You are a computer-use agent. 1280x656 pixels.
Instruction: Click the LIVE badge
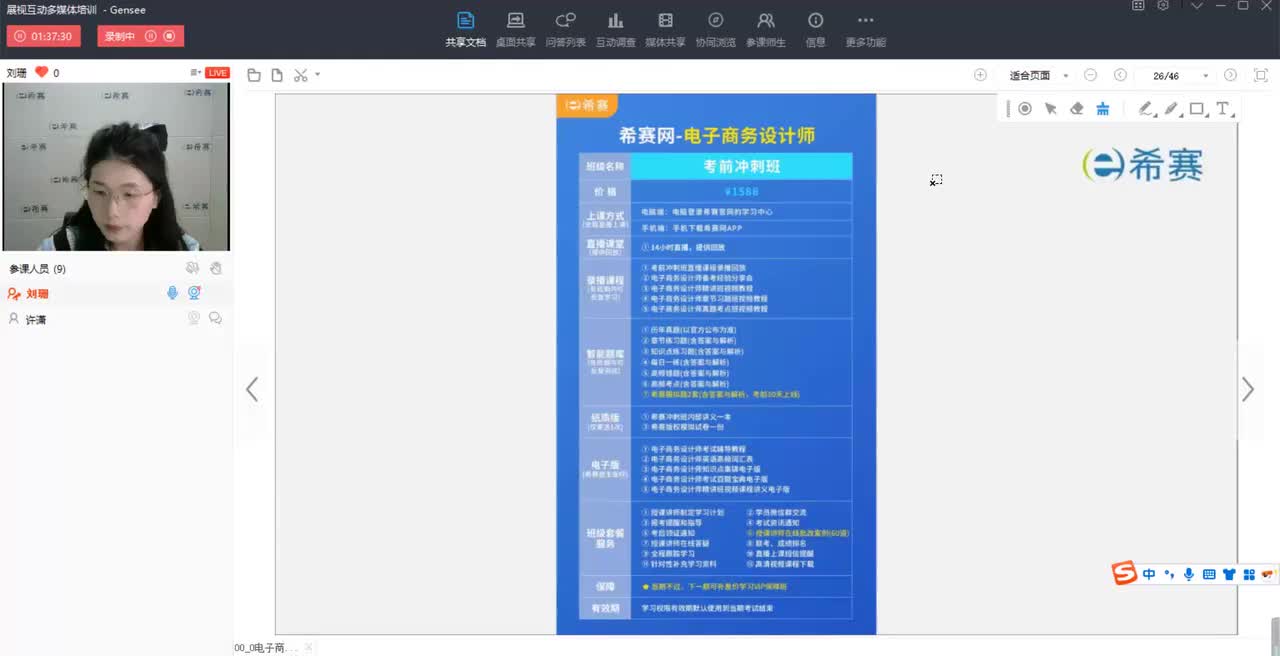pos(217,73)
